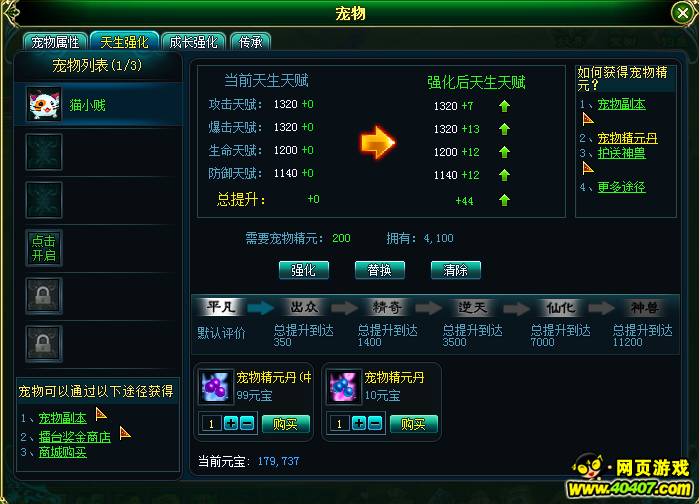Click the flag icon beside 擂台奖金商店
699x504 pixels.
[x=125, y=433]
